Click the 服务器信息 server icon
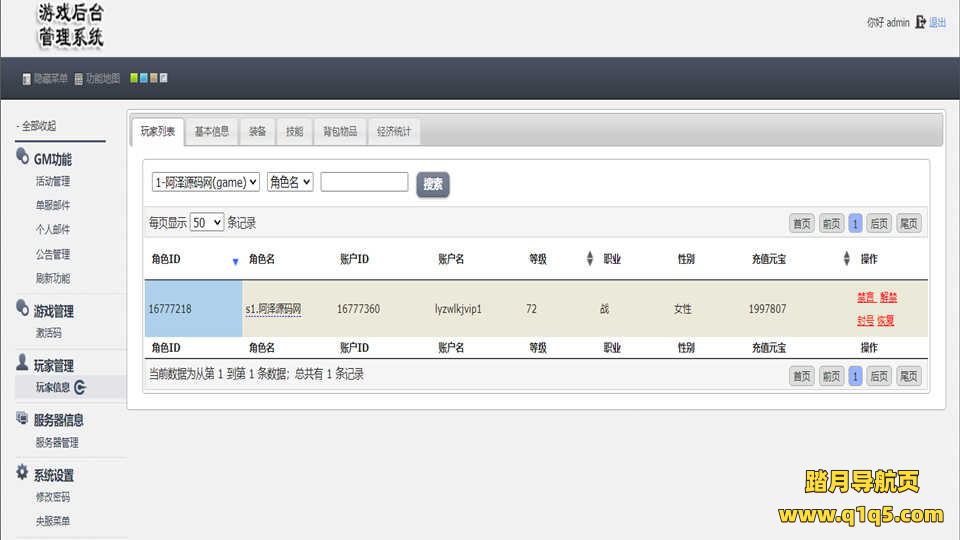This screenshot has width=960, height=540. pyautogui.click(x=23, y=419)
